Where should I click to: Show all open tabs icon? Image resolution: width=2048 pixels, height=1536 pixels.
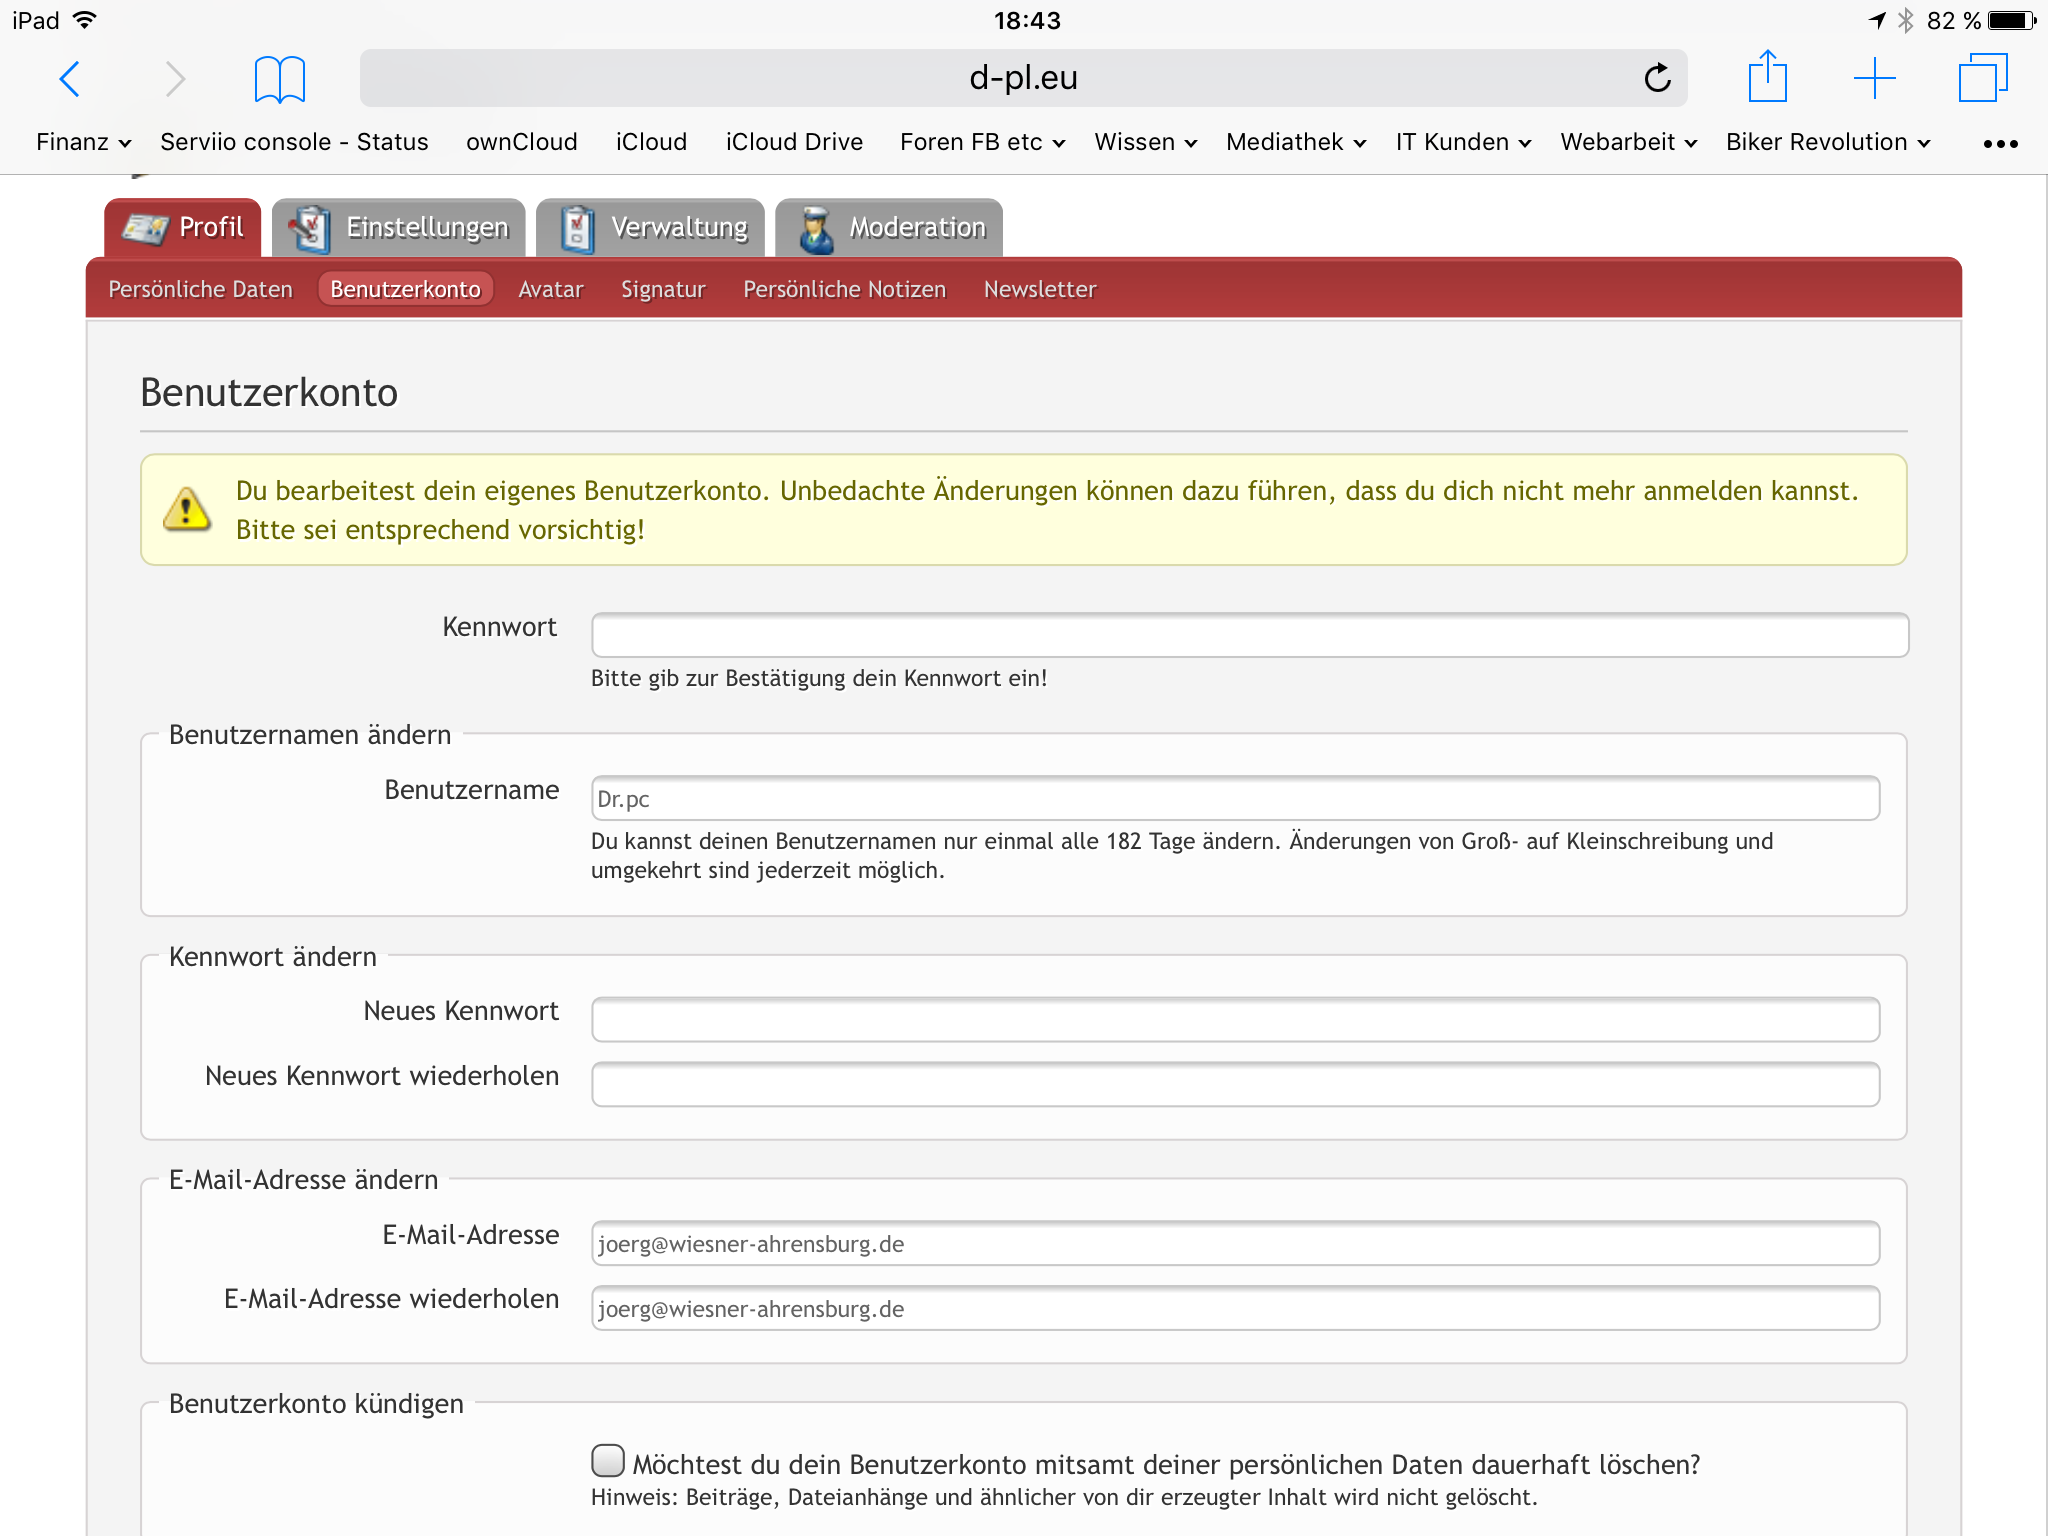click(1982, 78)
